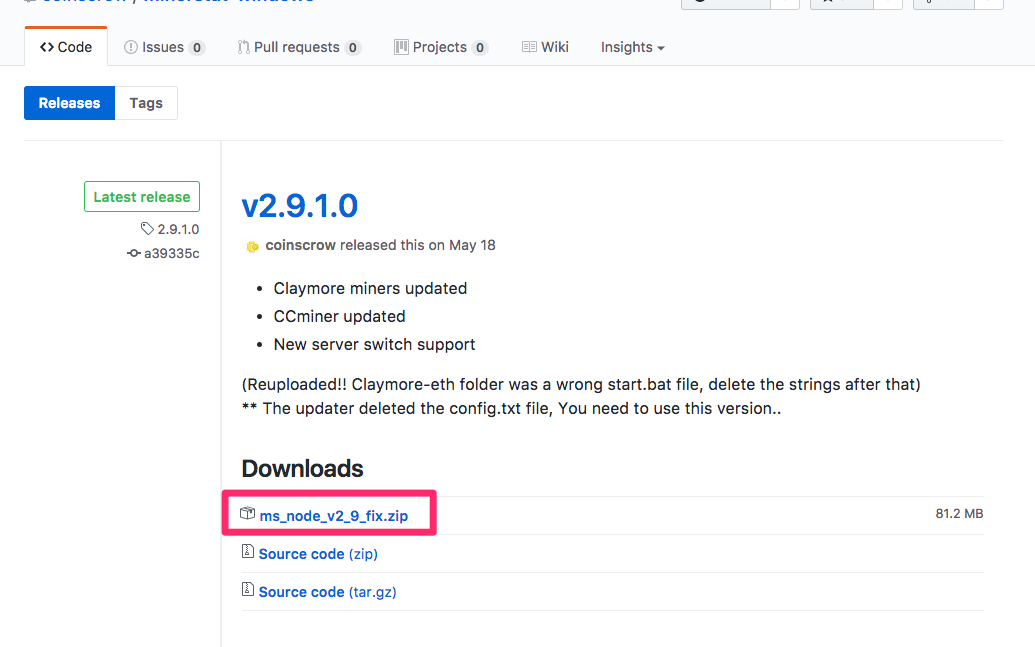Click the Projects board icon
1035x647 pixels.
[x=401, y=47]
